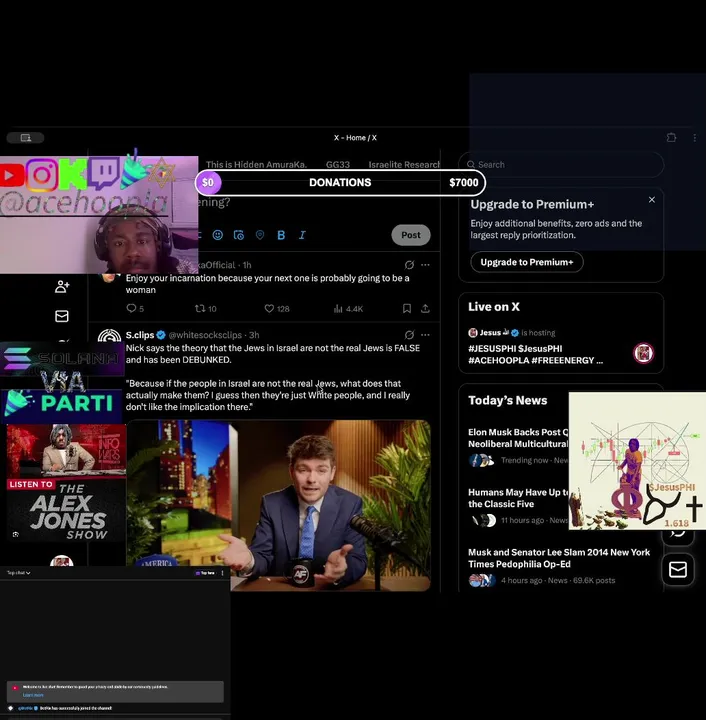Play the video of the man at the desk
This screenshot has width=706, height=720.
279,505
